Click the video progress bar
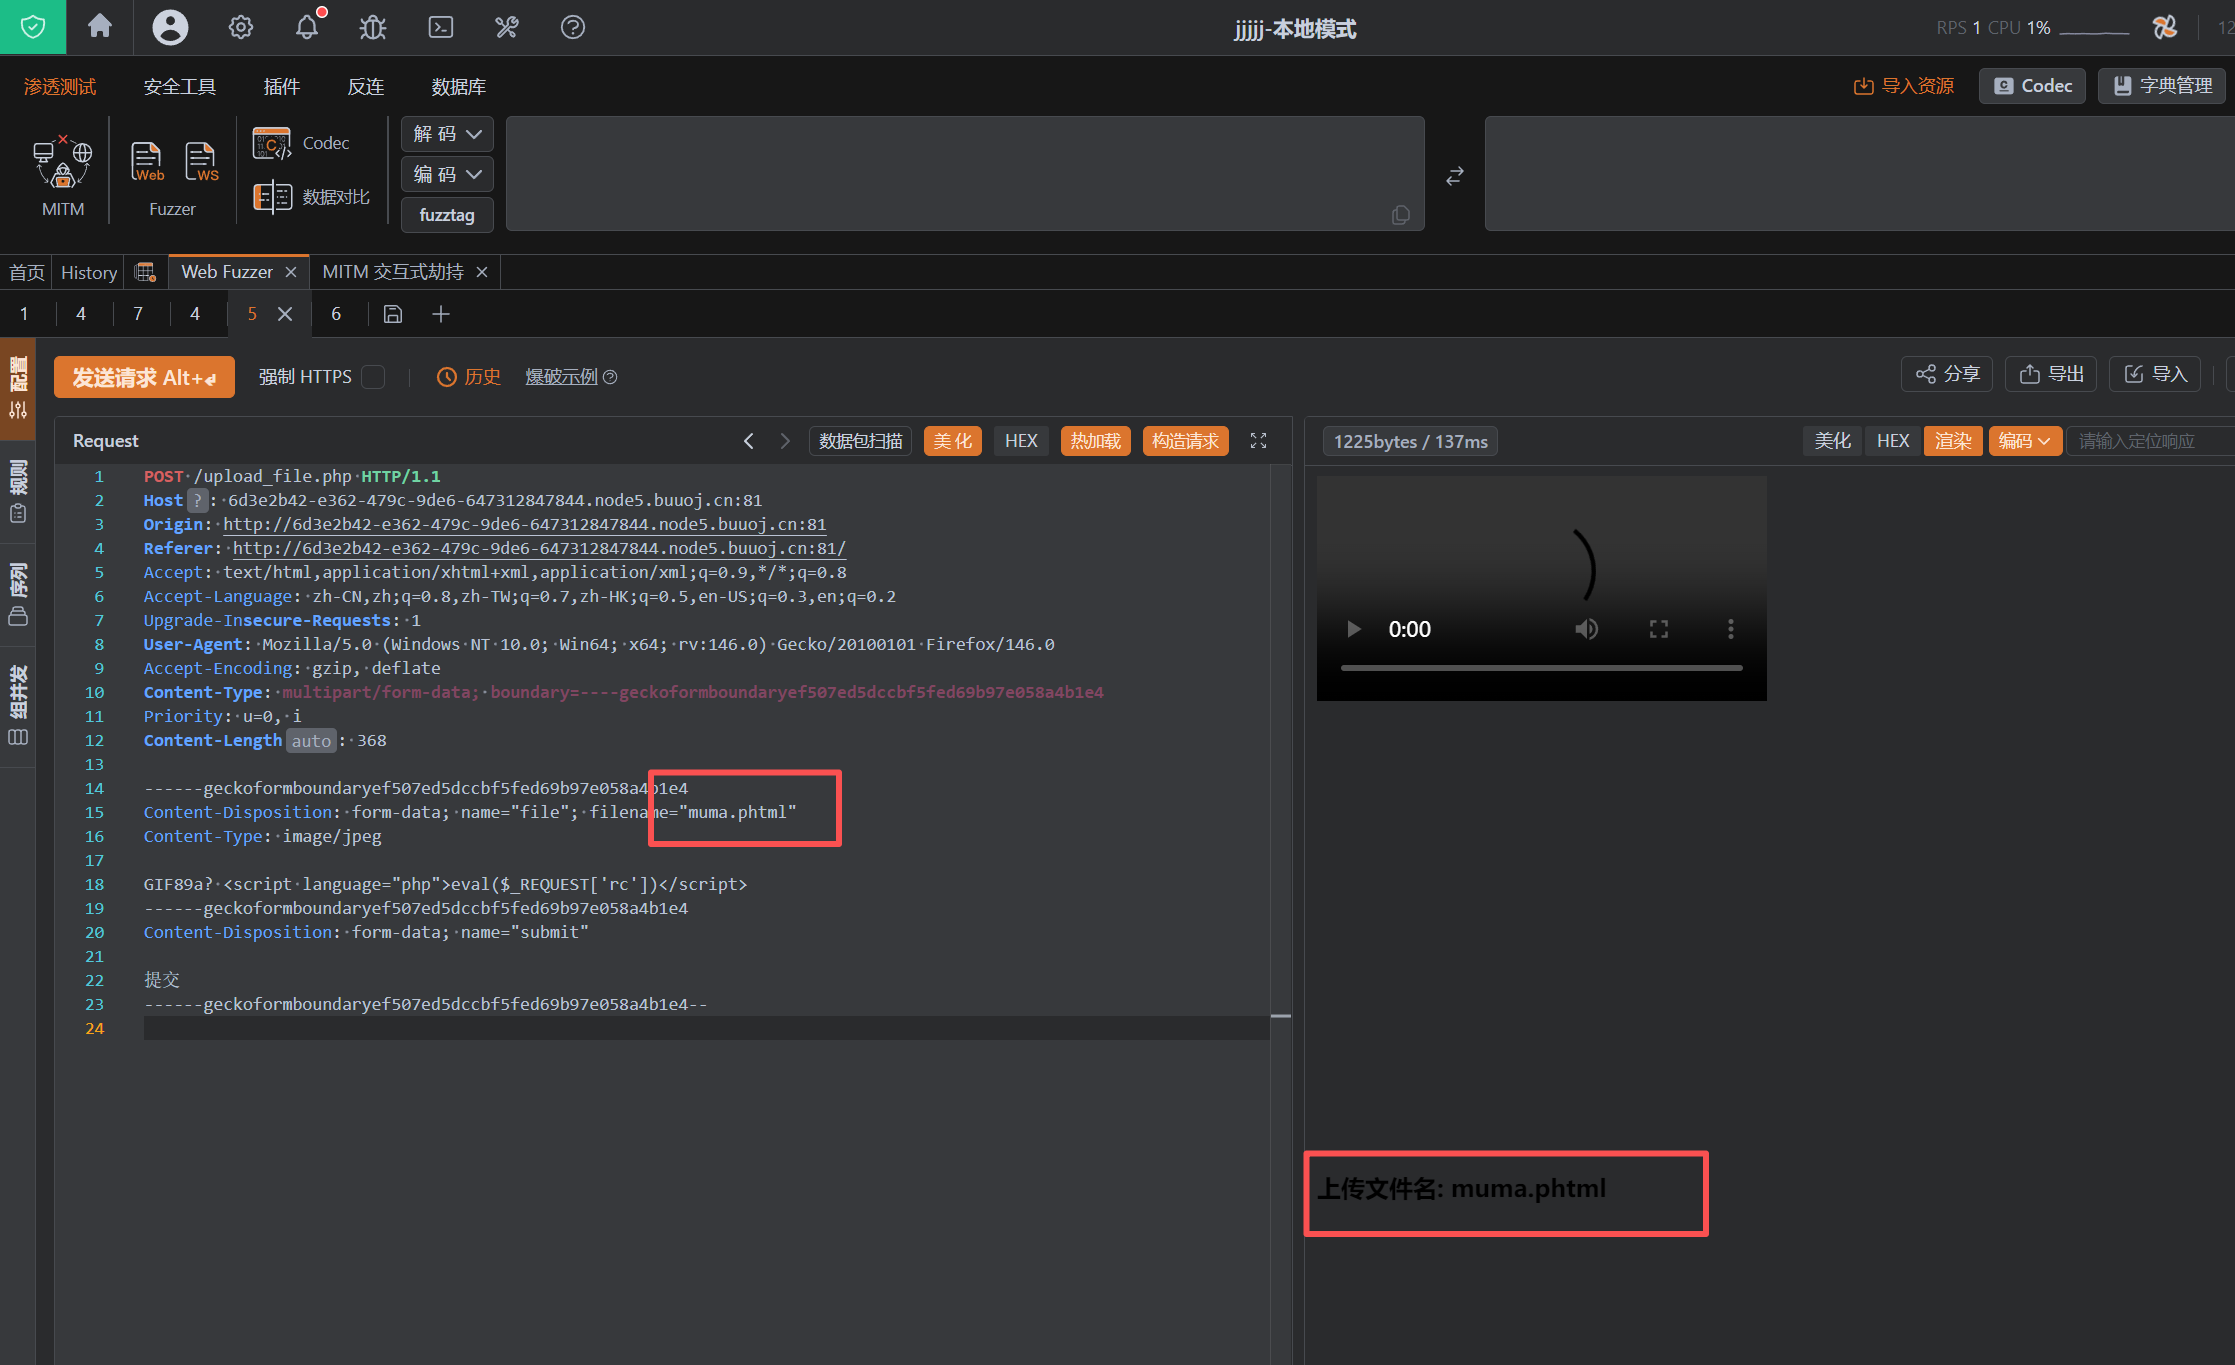This screenshot has height=1365, width=2235. pyautogui.click(x=1541, y=667)
